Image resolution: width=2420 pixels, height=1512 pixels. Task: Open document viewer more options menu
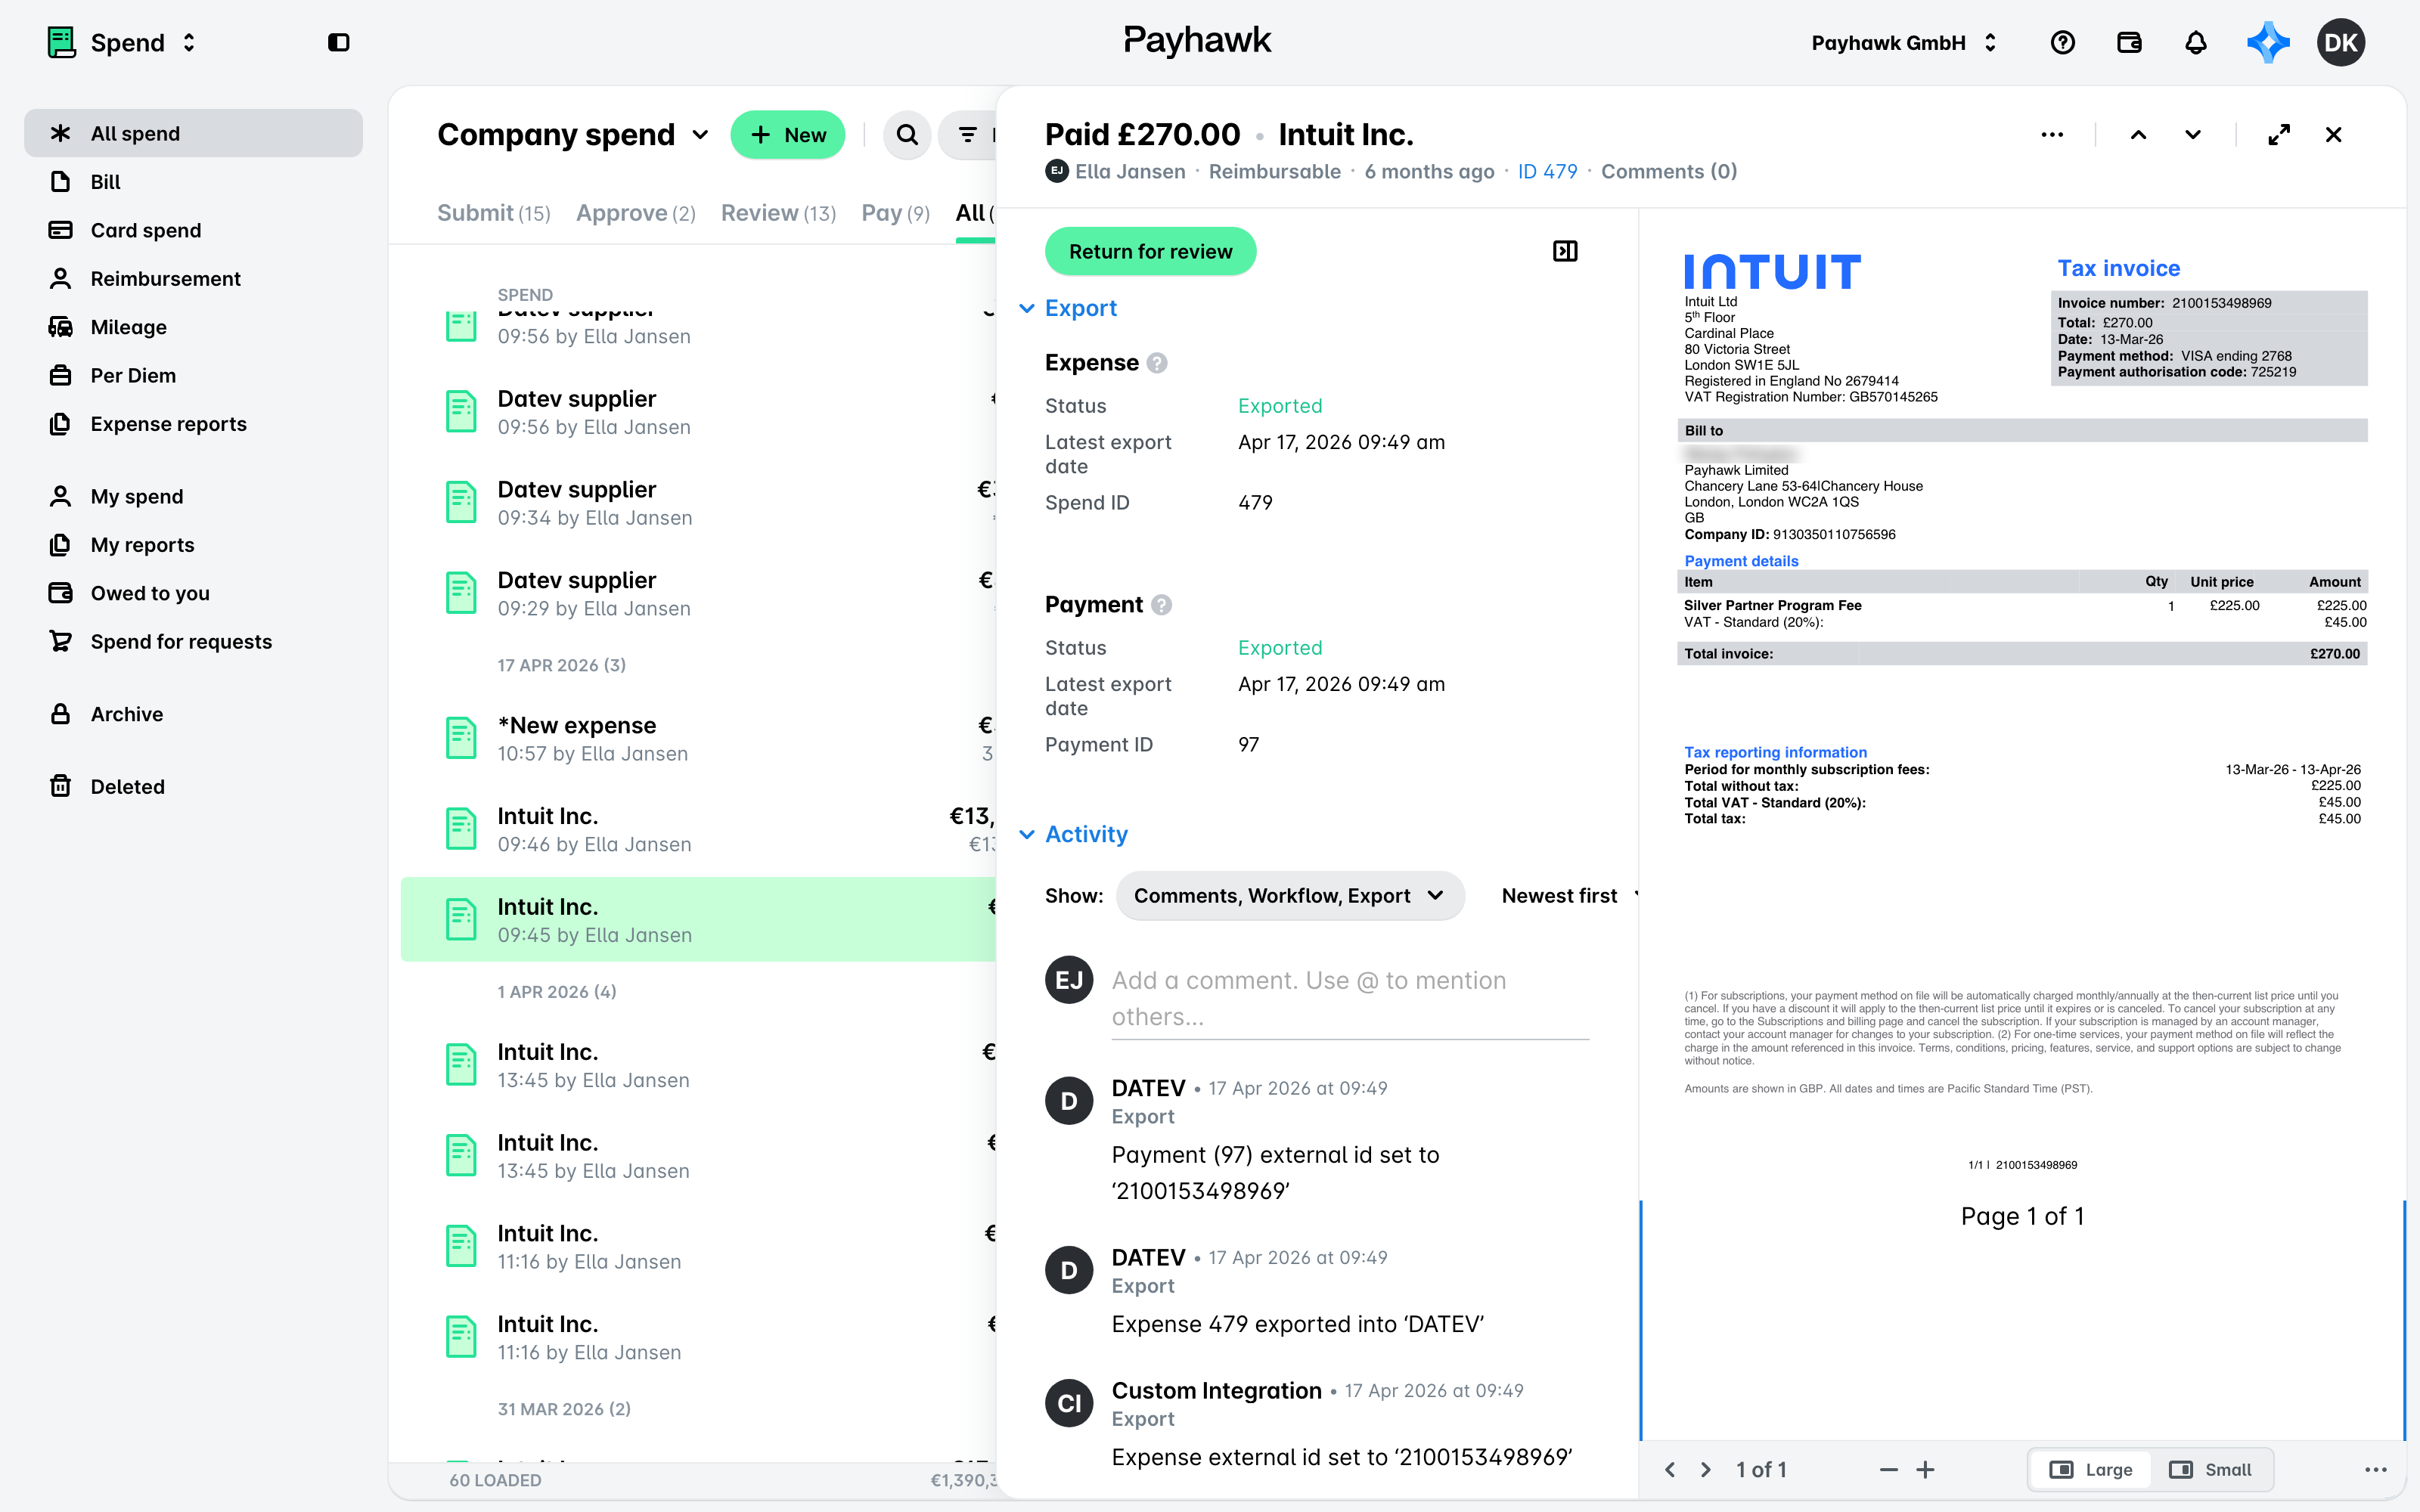point(2376,1469)
